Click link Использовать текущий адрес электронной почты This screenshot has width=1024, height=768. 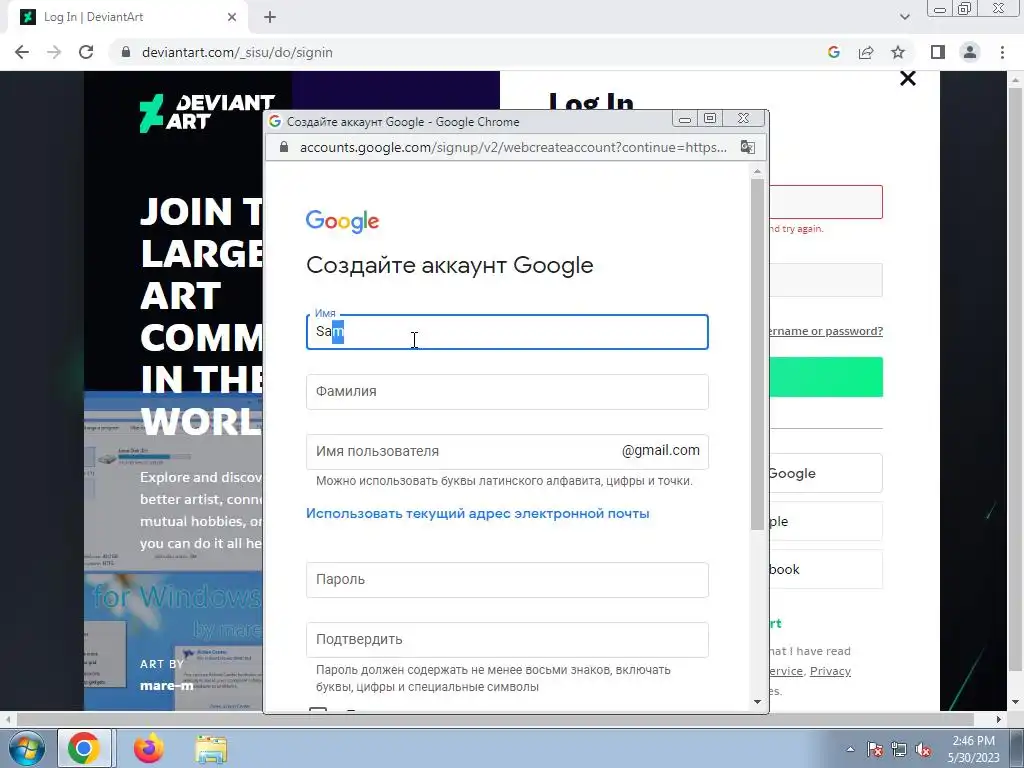click(x=477, y=513)
